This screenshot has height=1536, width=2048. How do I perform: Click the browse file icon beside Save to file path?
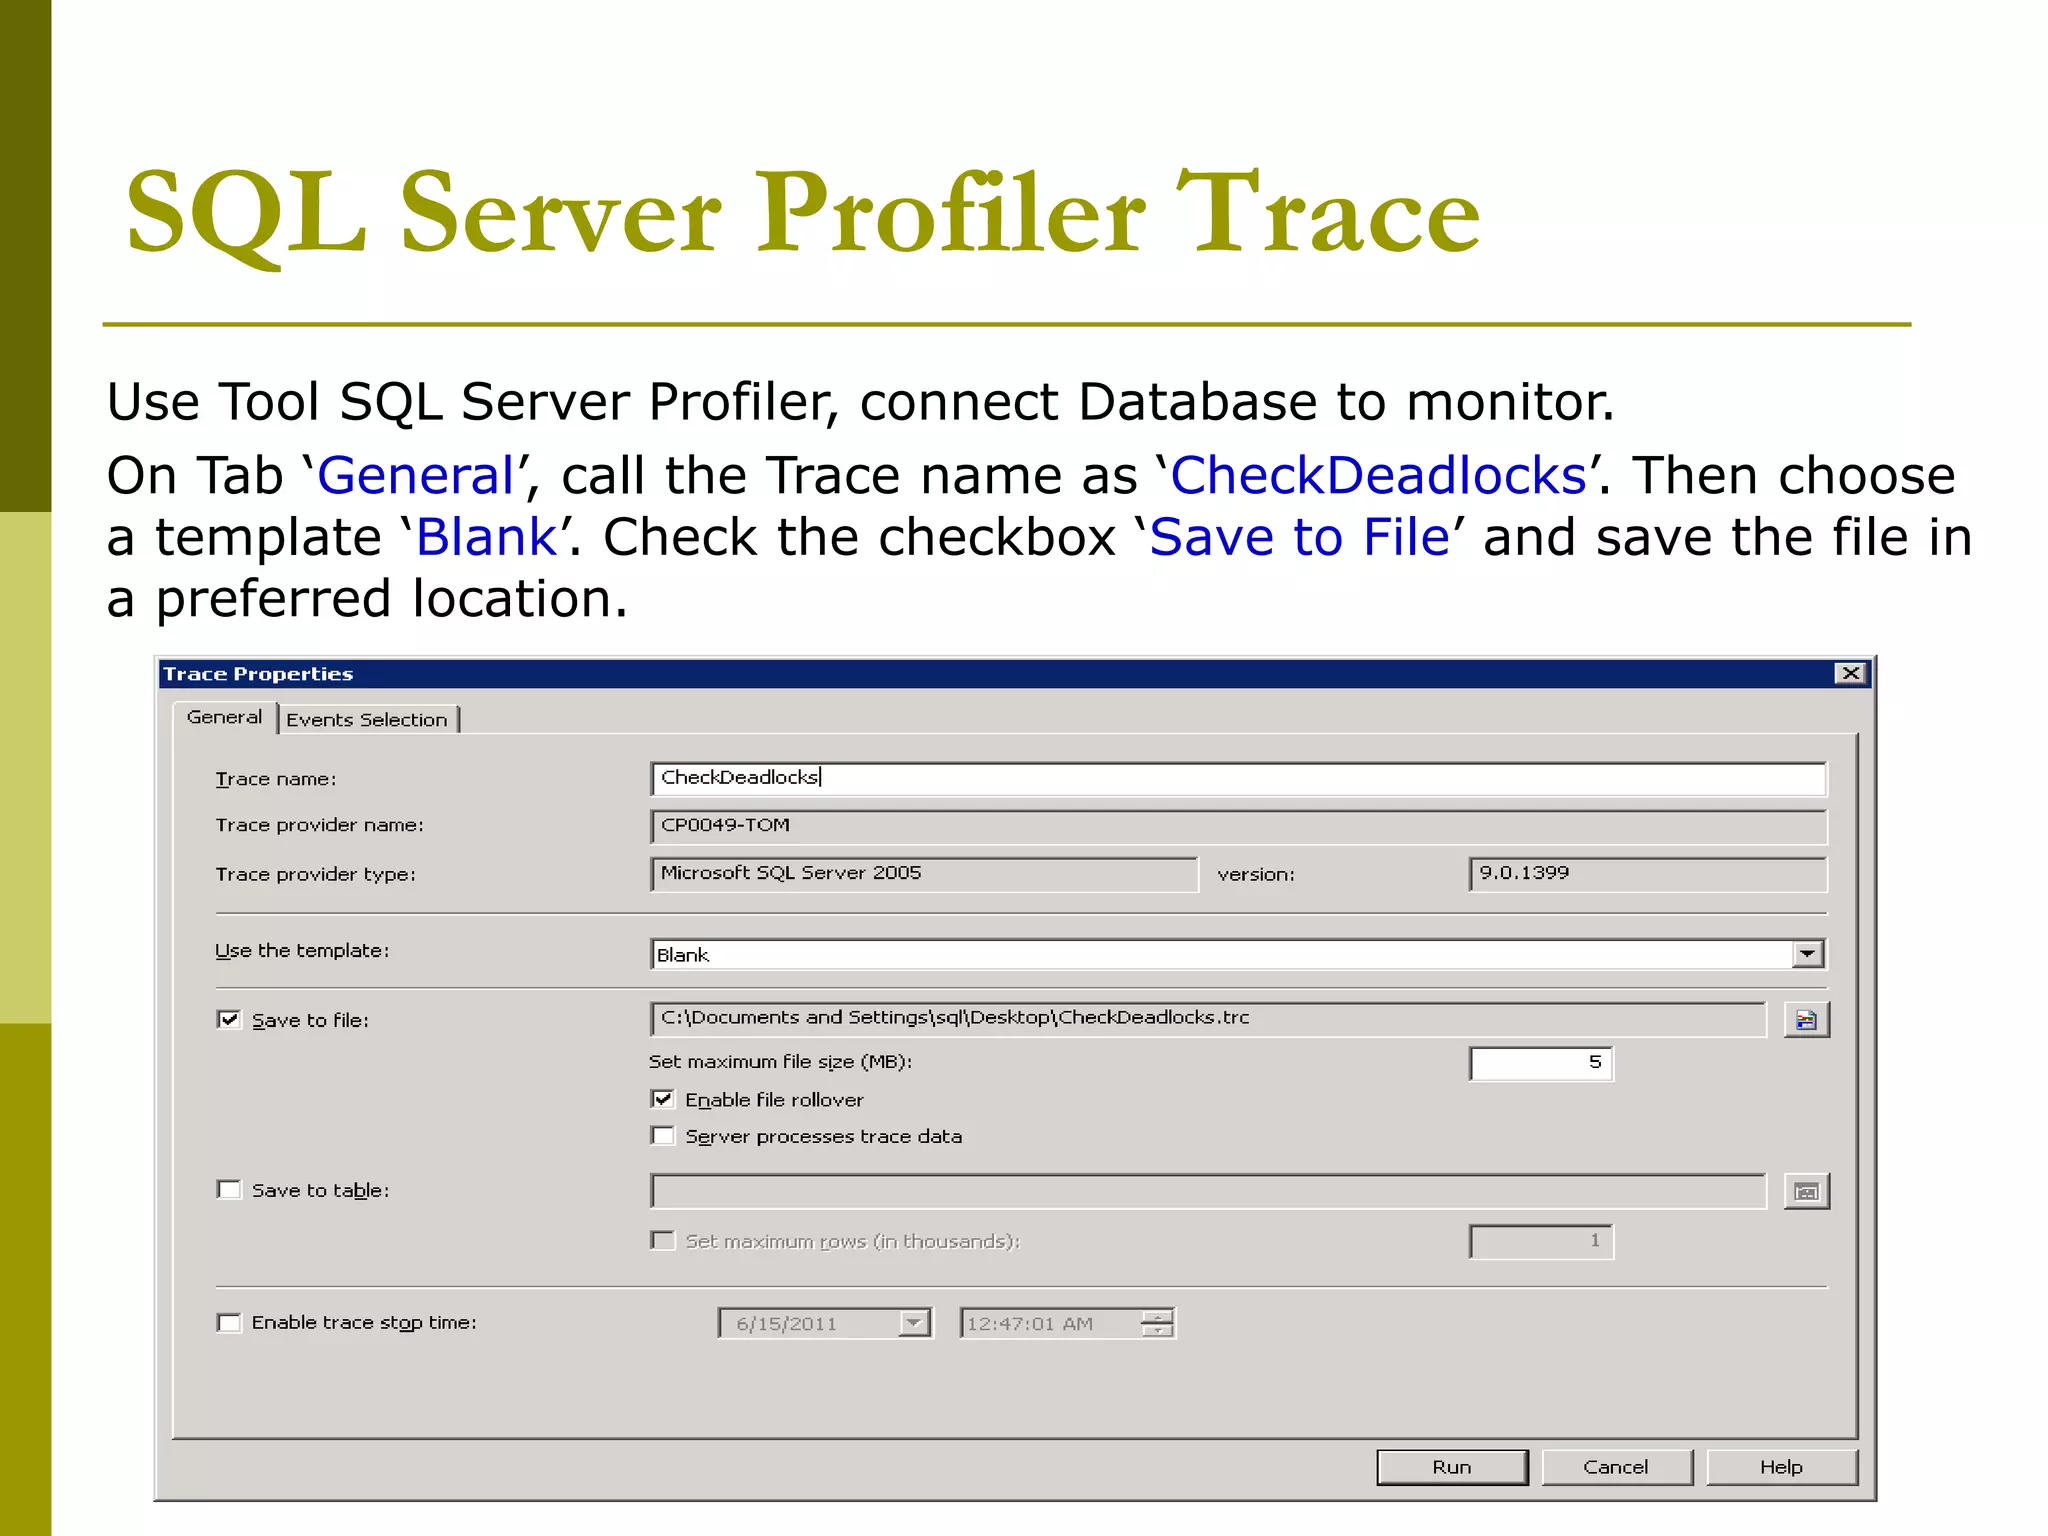(x=1806, y=1020)
